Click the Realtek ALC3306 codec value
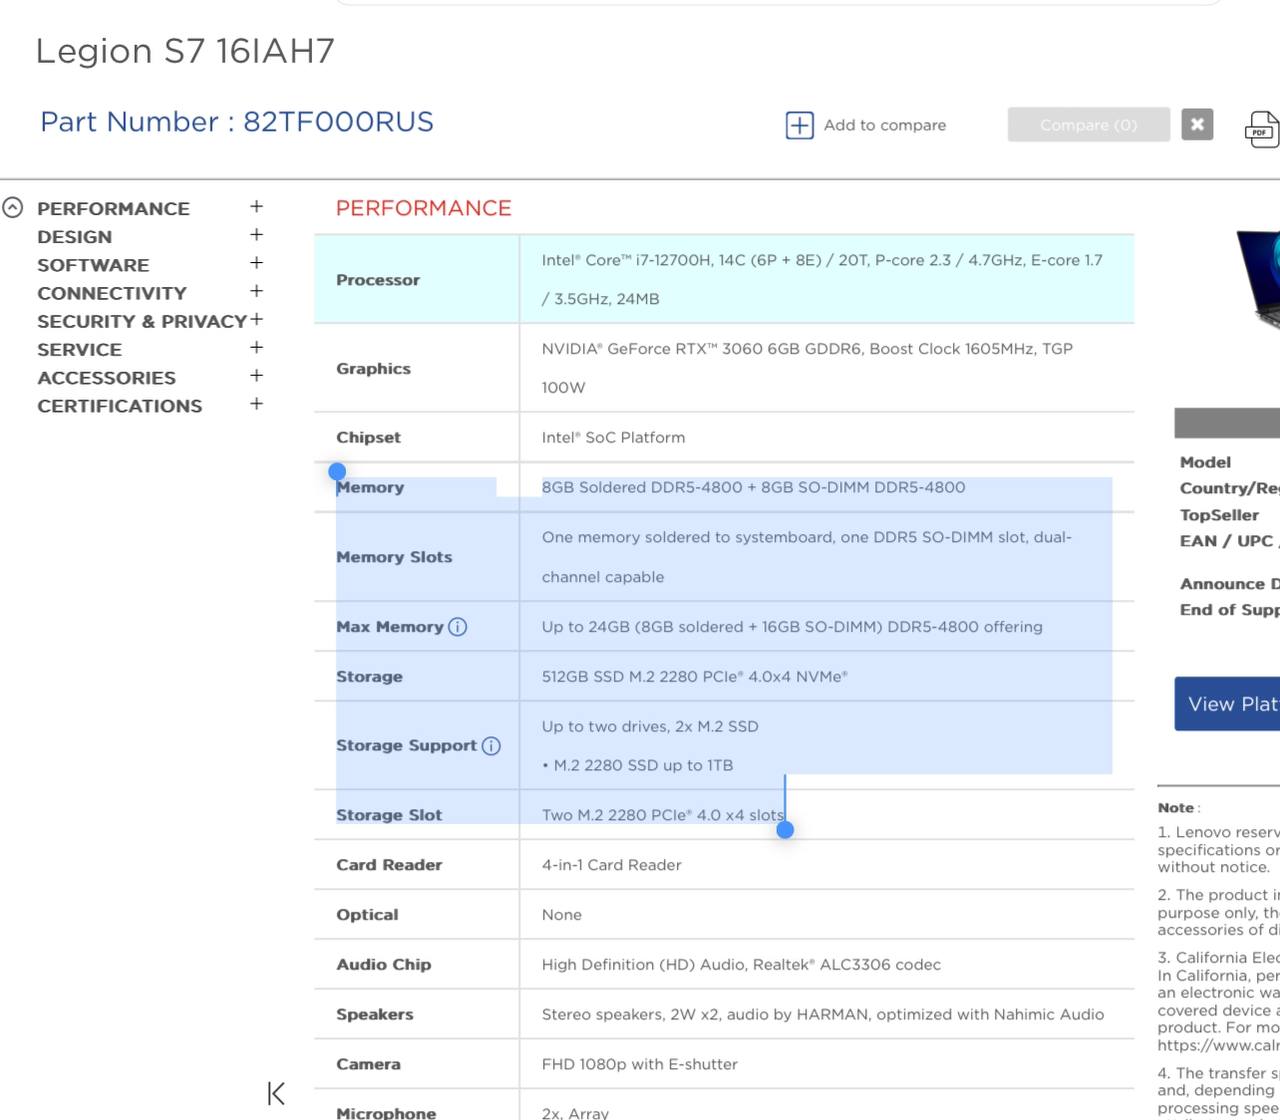 pos(741,965)
